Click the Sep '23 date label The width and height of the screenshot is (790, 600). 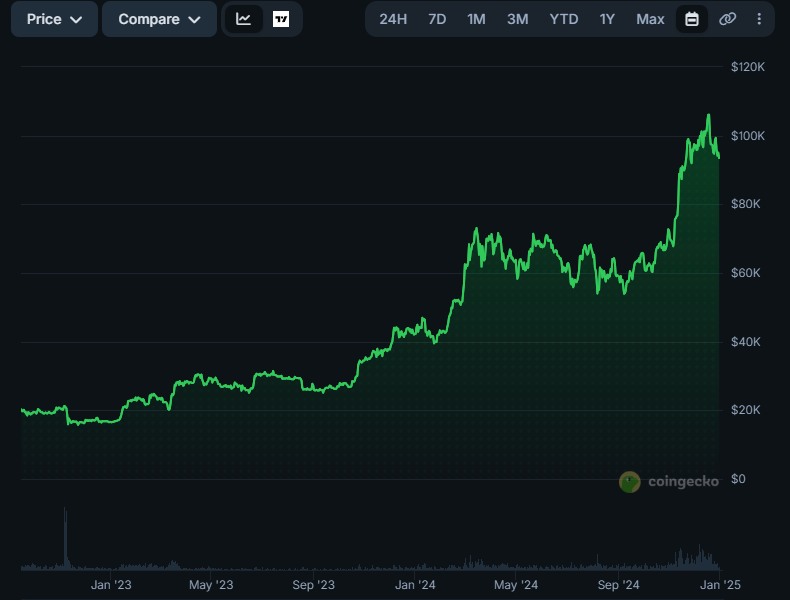point(313,585)
